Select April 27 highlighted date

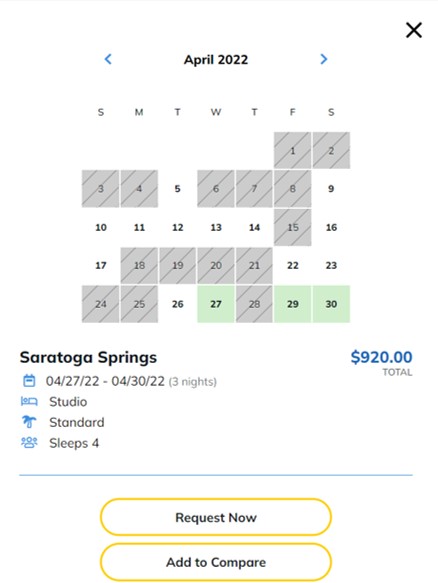pos(216,304)
